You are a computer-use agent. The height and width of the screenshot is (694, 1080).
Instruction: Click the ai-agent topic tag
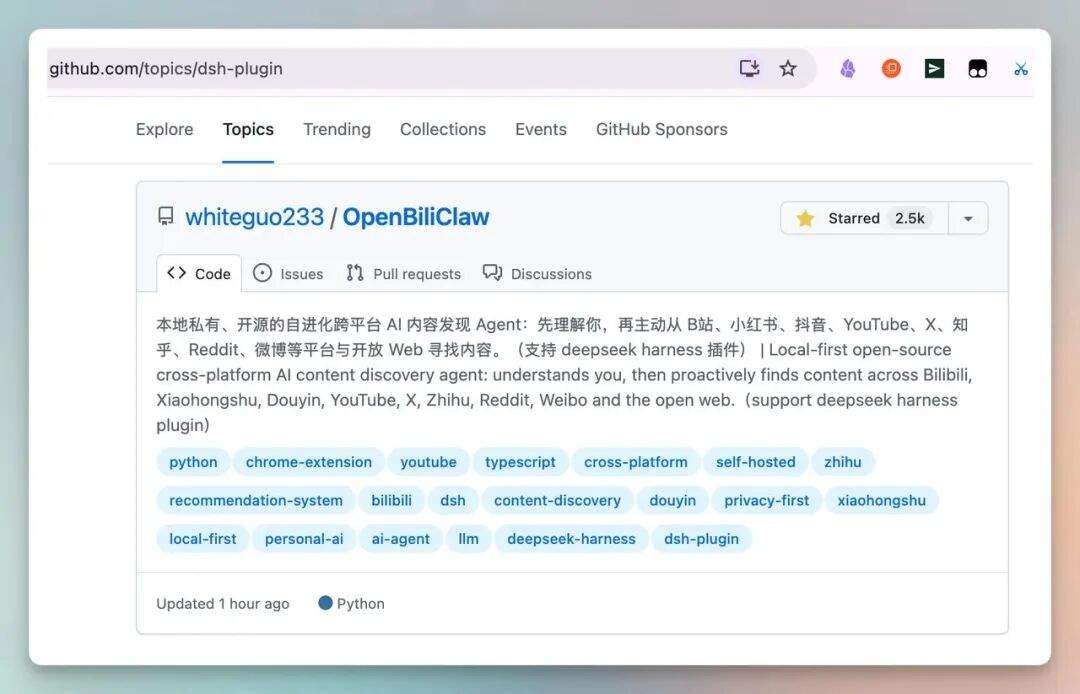pyautogui.click(x=401, y=539)
